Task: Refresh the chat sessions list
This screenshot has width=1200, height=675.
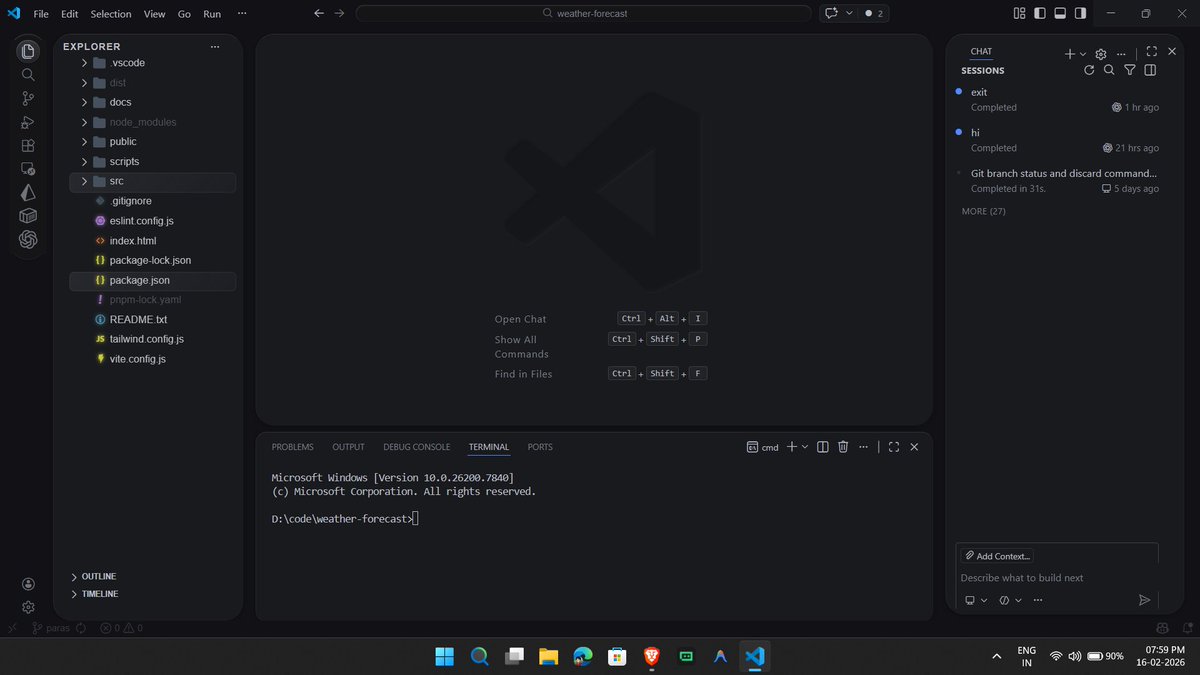Action: pyautogui.click(x=1089, y=70)
